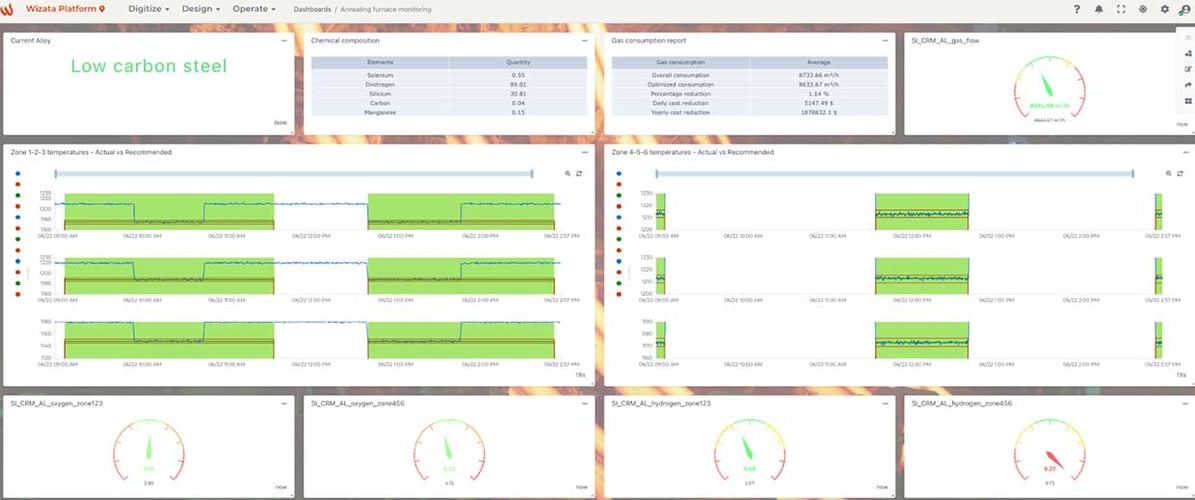Click the grid layout icon in sidebar
The height and width of the screenshot is (500, 1195).
[x=1188, y=101]
